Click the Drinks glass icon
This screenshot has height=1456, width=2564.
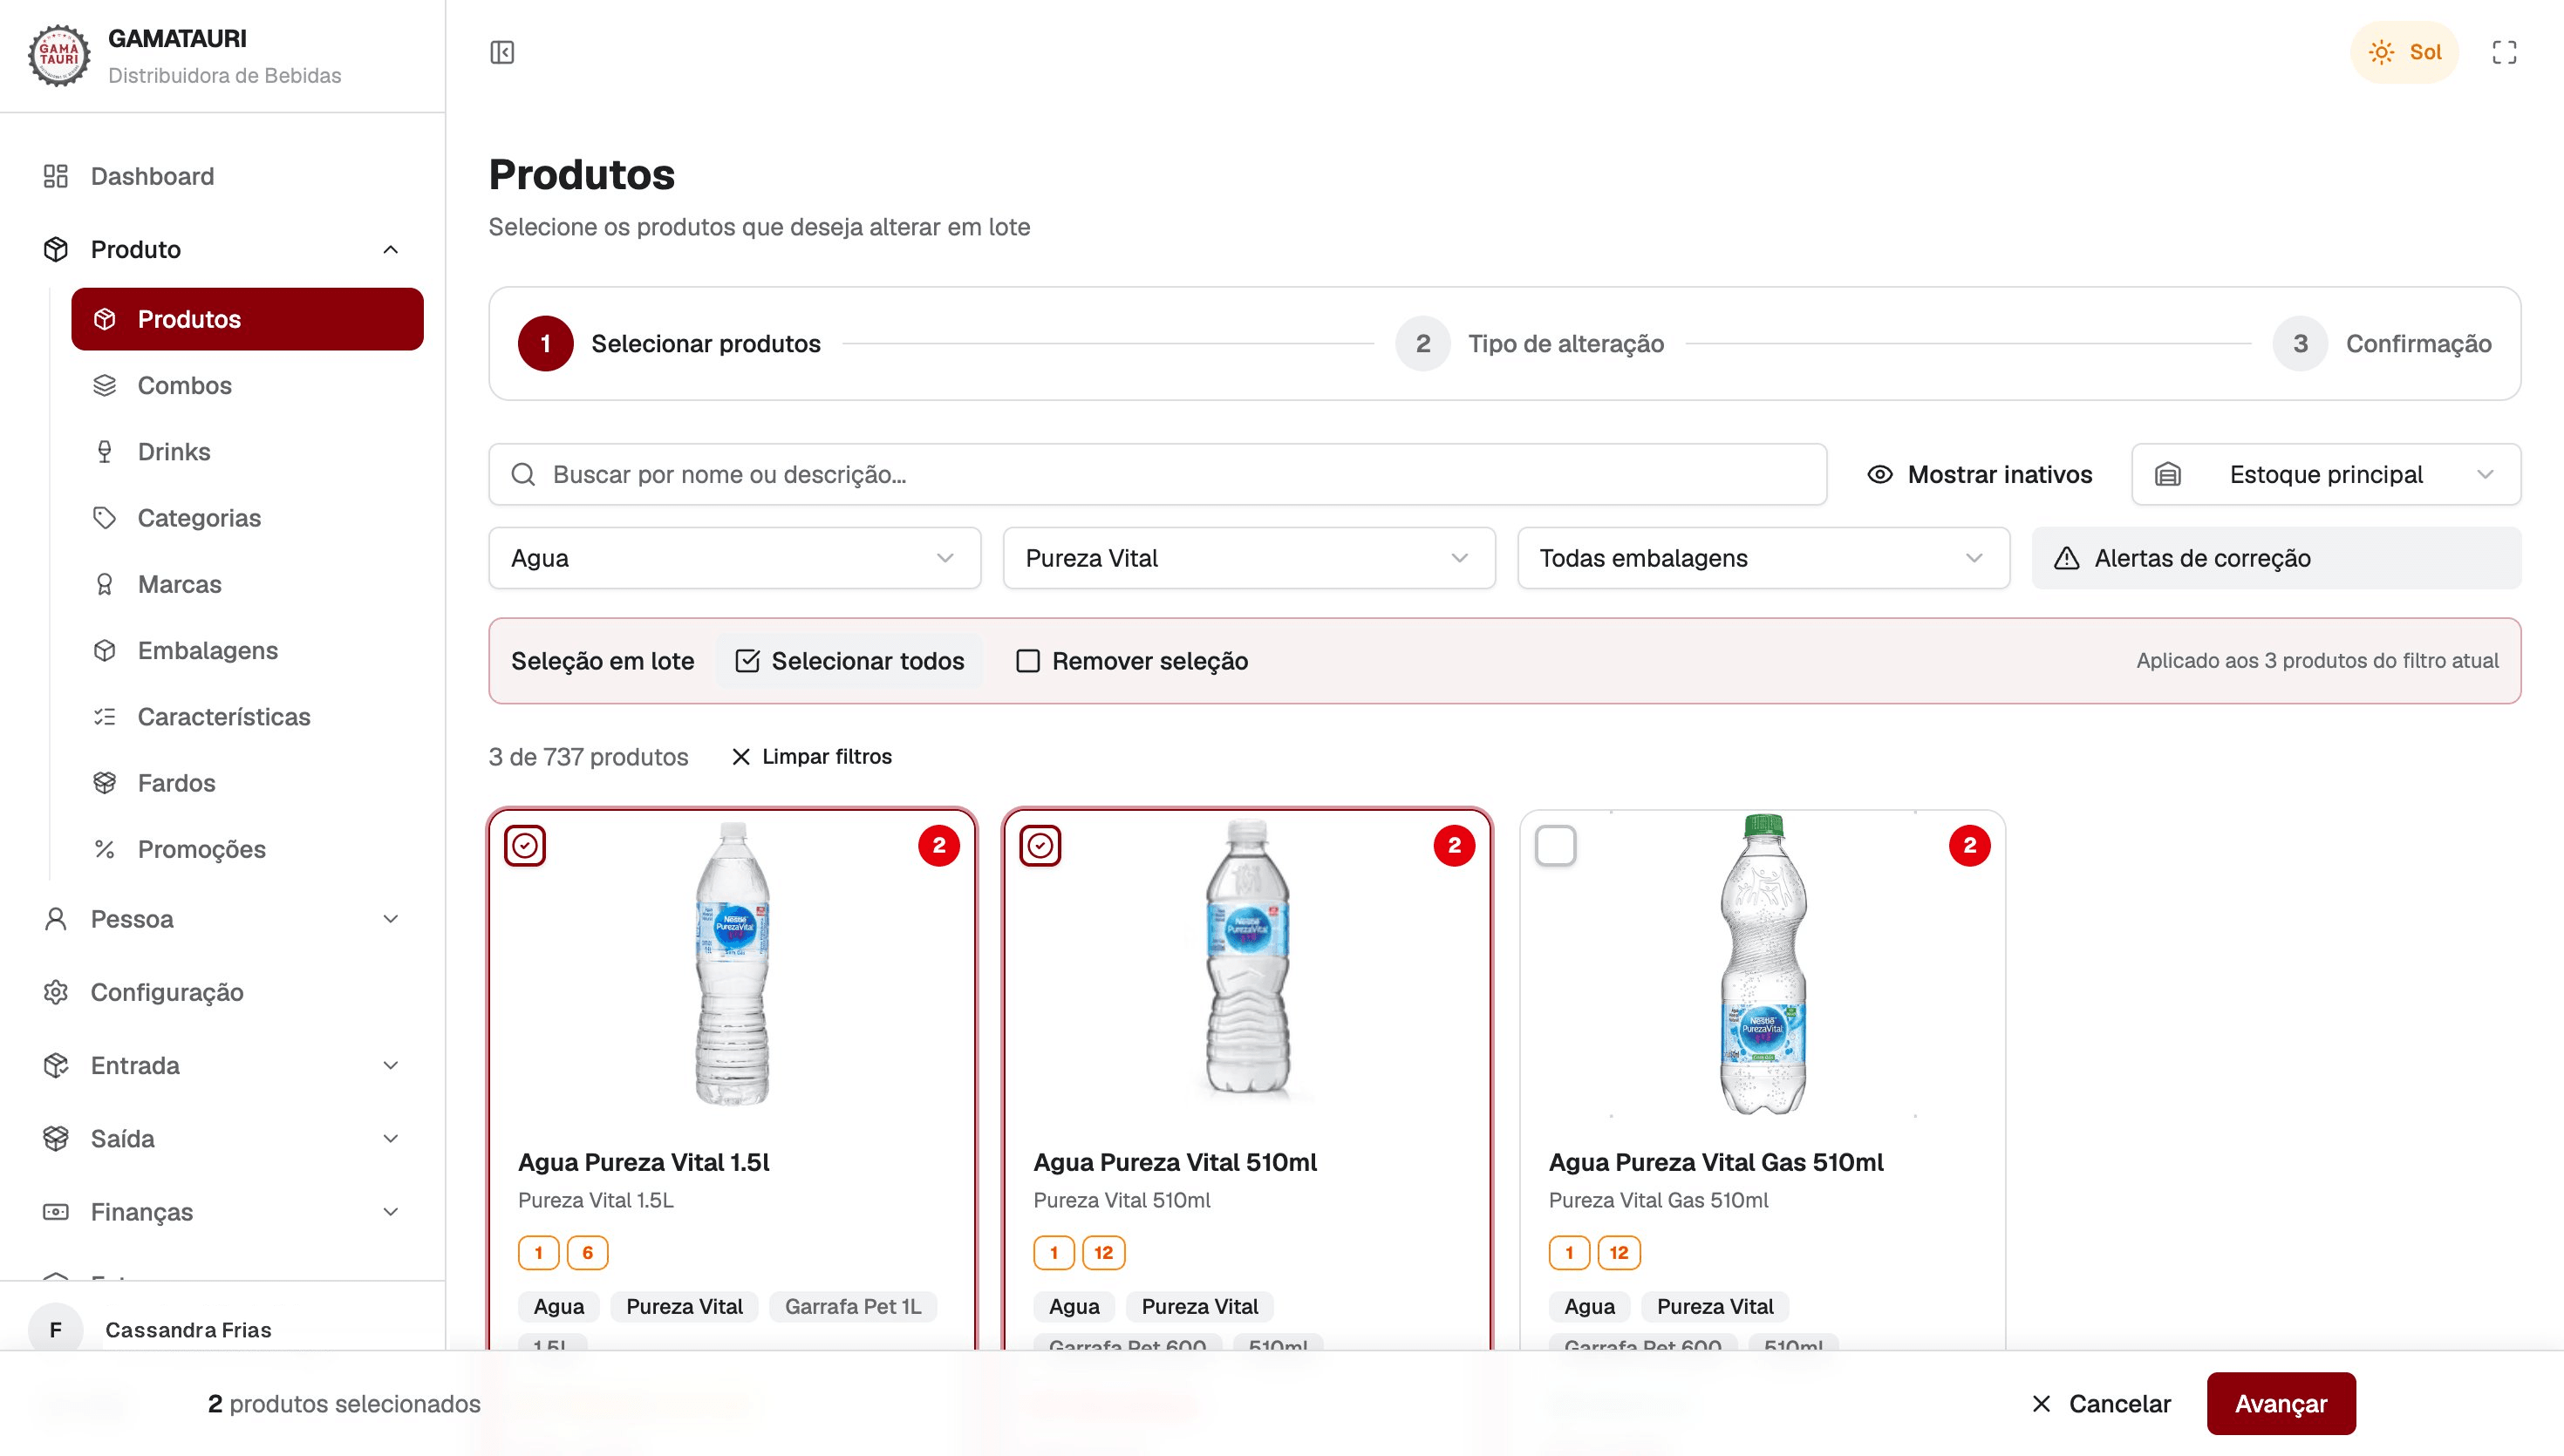[x=105, y=452]
